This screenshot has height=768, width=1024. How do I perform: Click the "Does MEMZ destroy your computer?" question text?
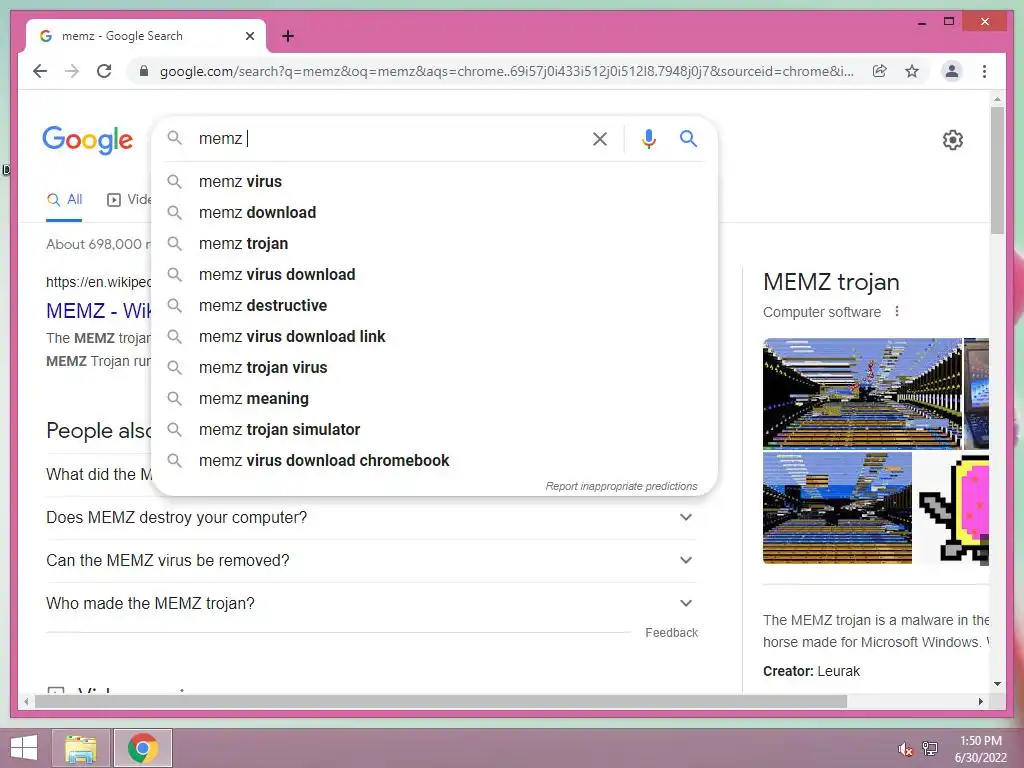click(x=176, y=517)
